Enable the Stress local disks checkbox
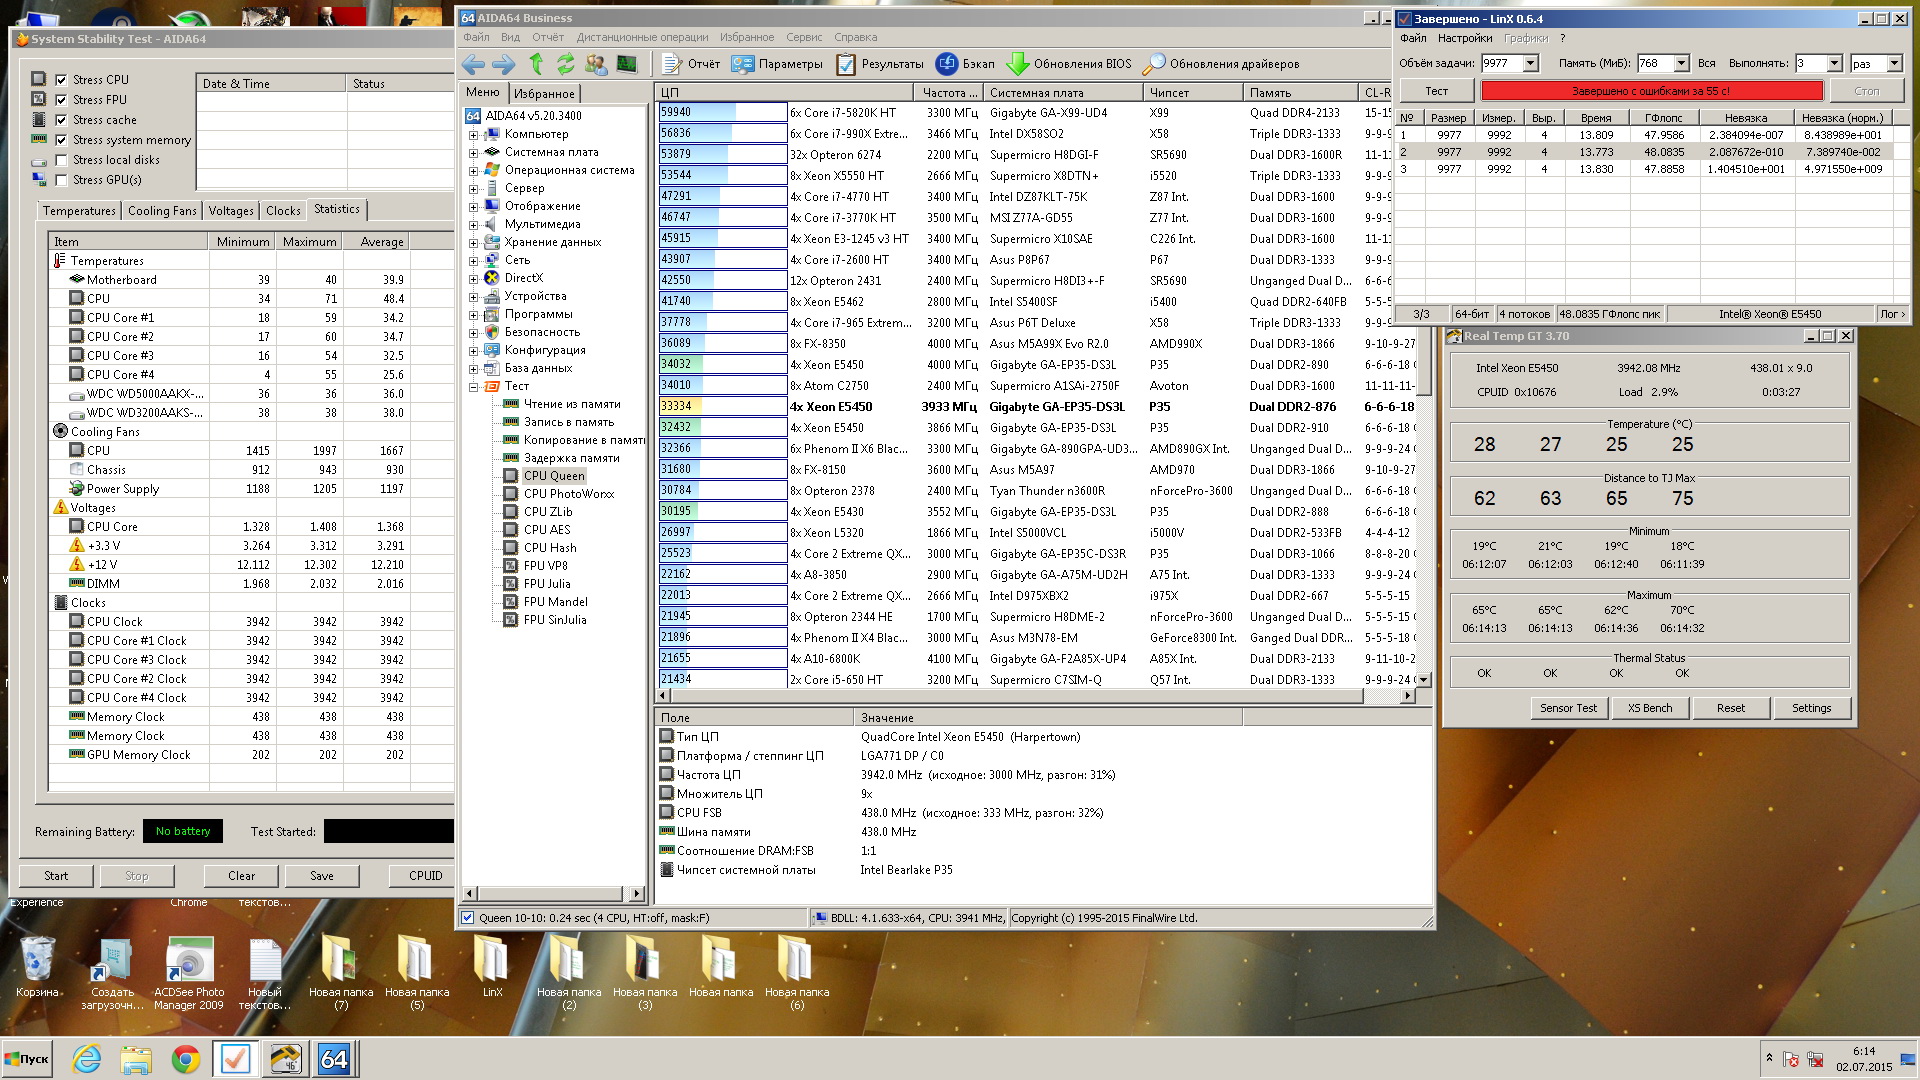Screen dimensions: 1920x1080 pyautogui.click(x=61, y=160)
